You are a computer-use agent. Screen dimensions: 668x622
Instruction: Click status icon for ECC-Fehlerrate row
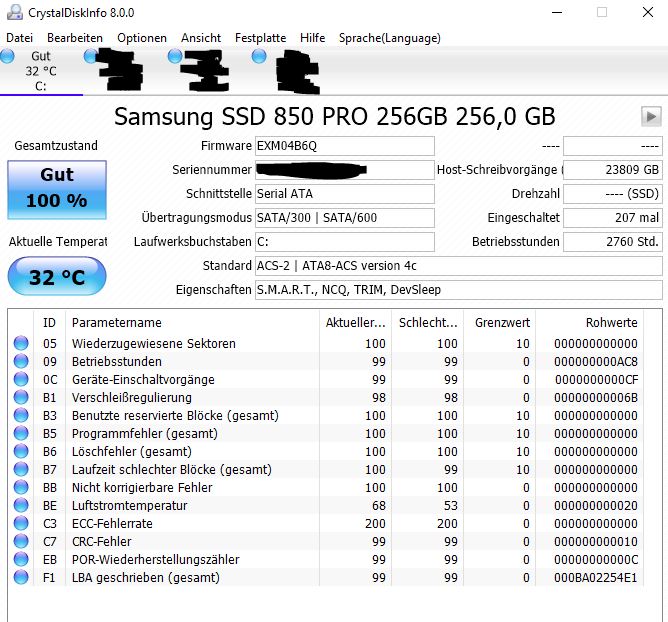click(x=21, y=523)
